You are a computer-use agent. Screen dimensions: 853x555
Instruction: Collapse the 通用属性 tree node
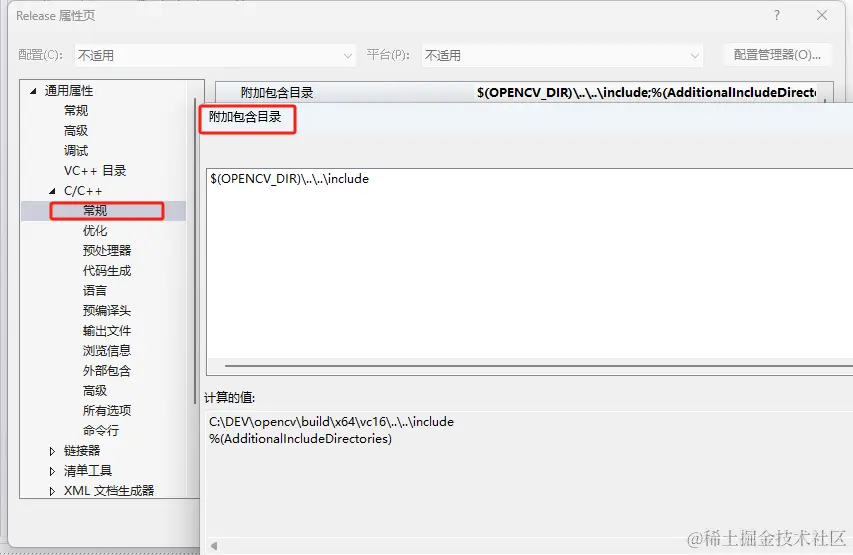pyautogui.click(x=33, y=91)
